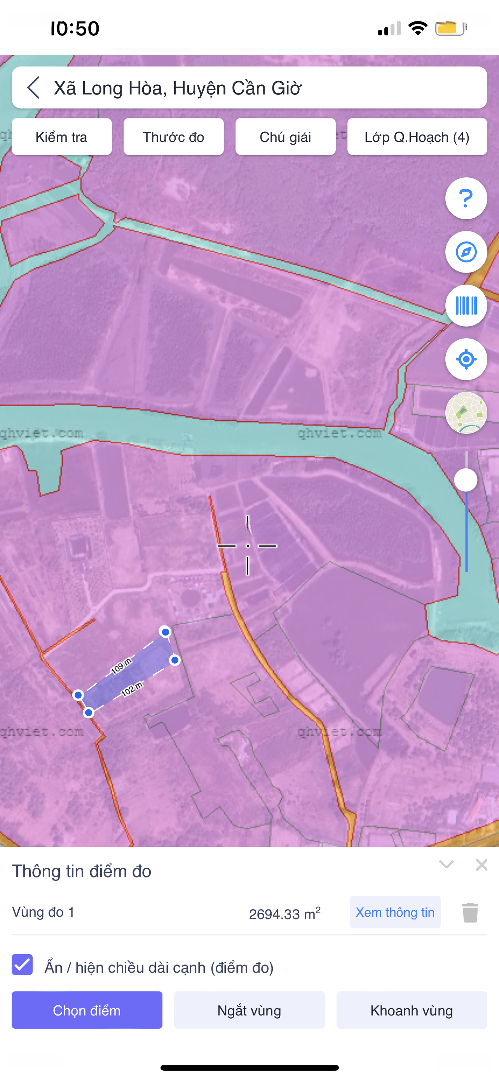Viewport: 499px width, 1080px height.
Task: Tap the Chọn điểm button
Action: click(87, 1010)
